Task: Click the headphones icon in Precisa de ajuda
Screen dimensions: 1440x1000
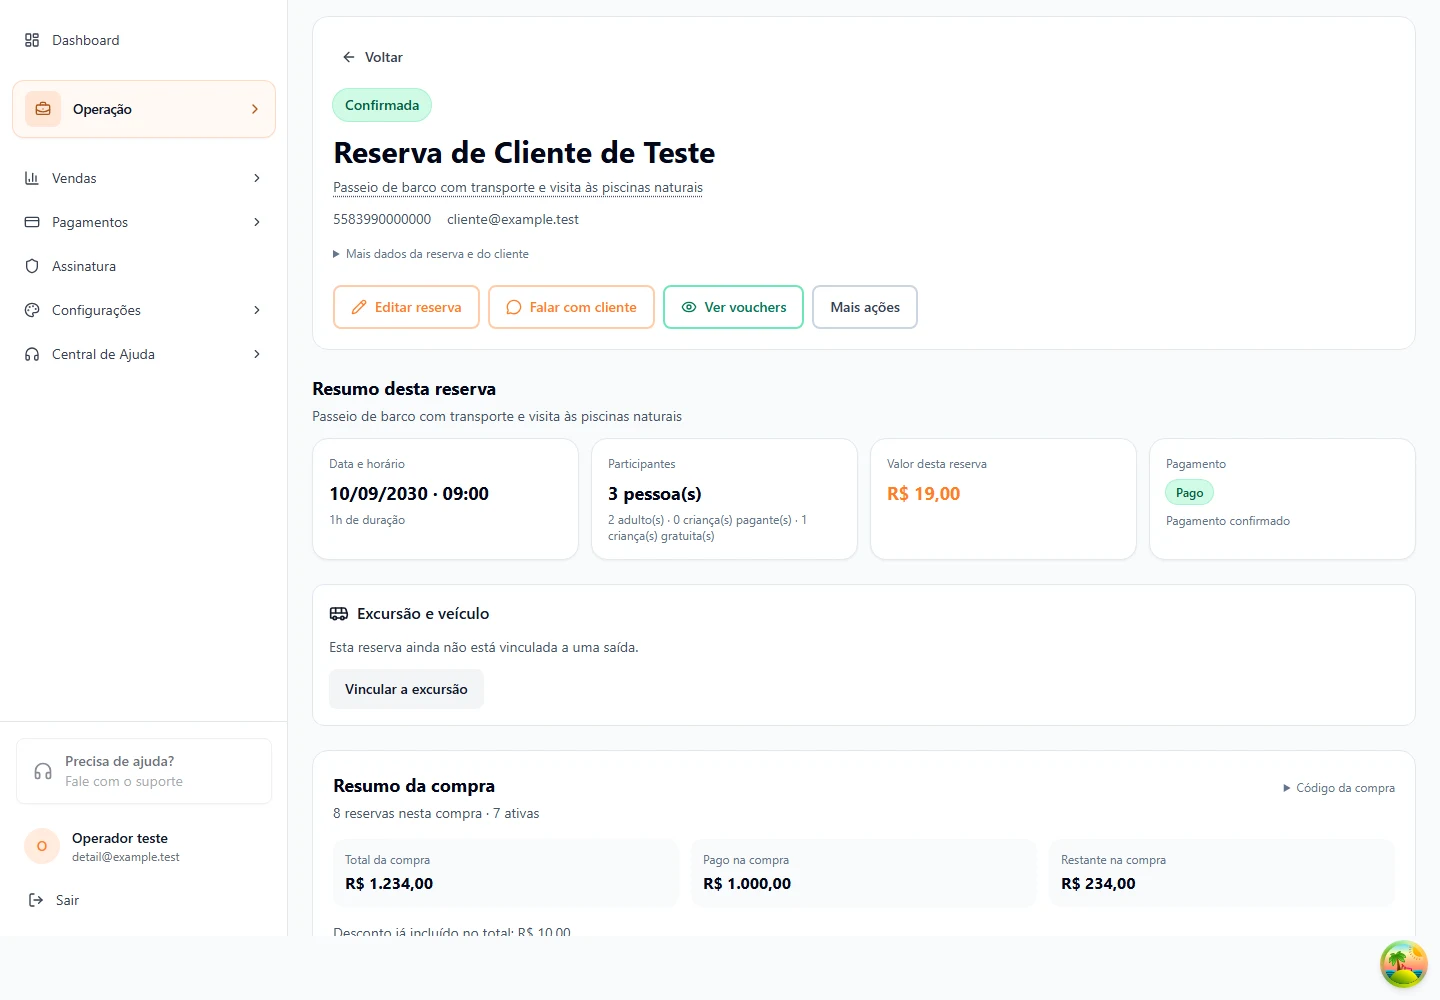Action: [x=43, y=771]
